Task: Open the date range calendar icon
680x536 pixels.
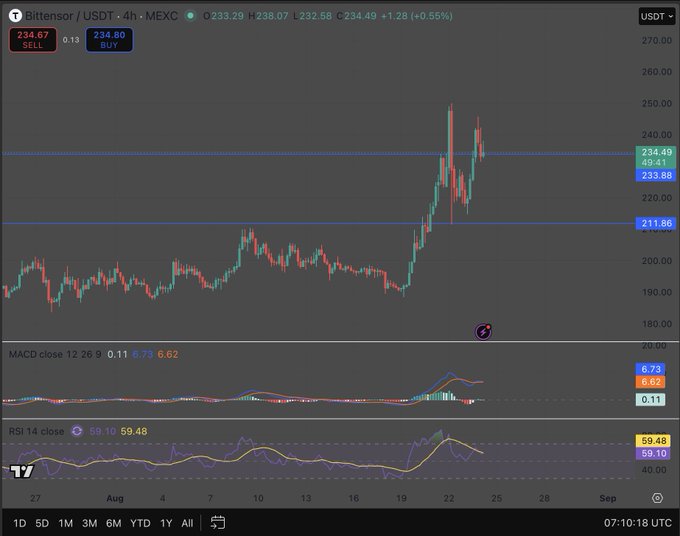Action: click(218, 523)
